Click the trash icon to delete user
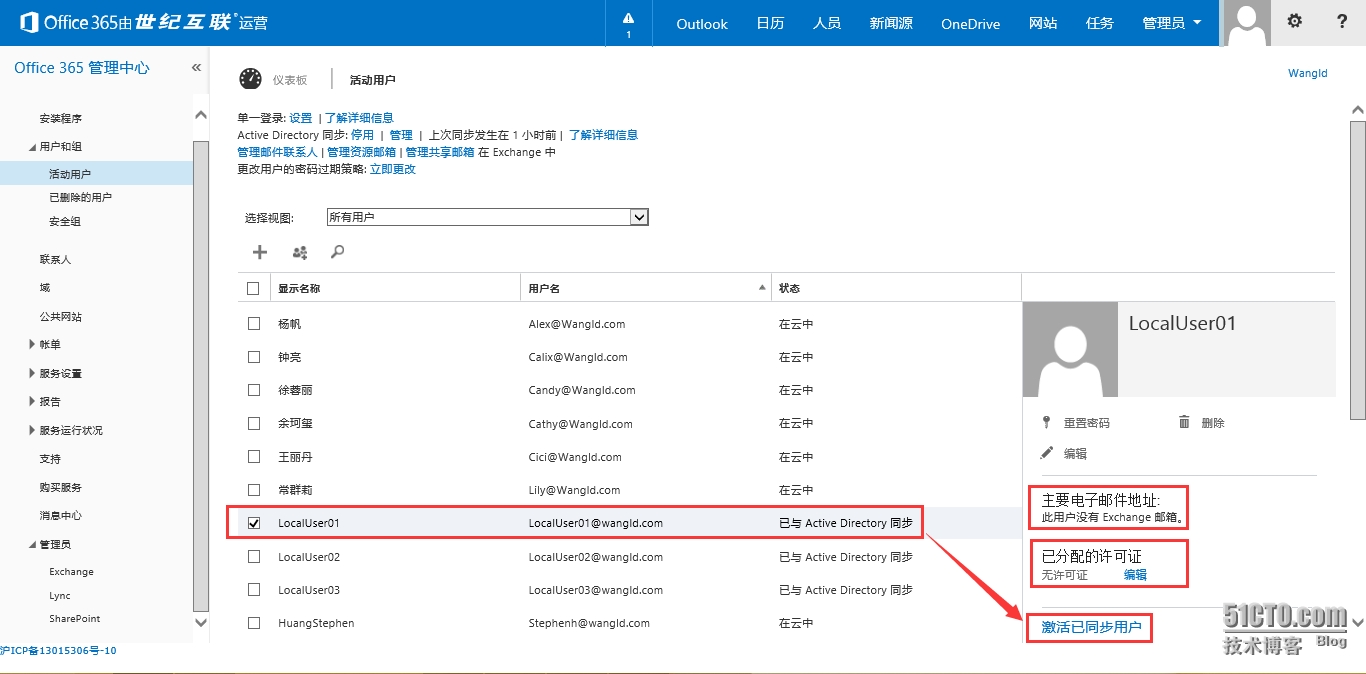1366x674 pixels. tap(1184, 422)
